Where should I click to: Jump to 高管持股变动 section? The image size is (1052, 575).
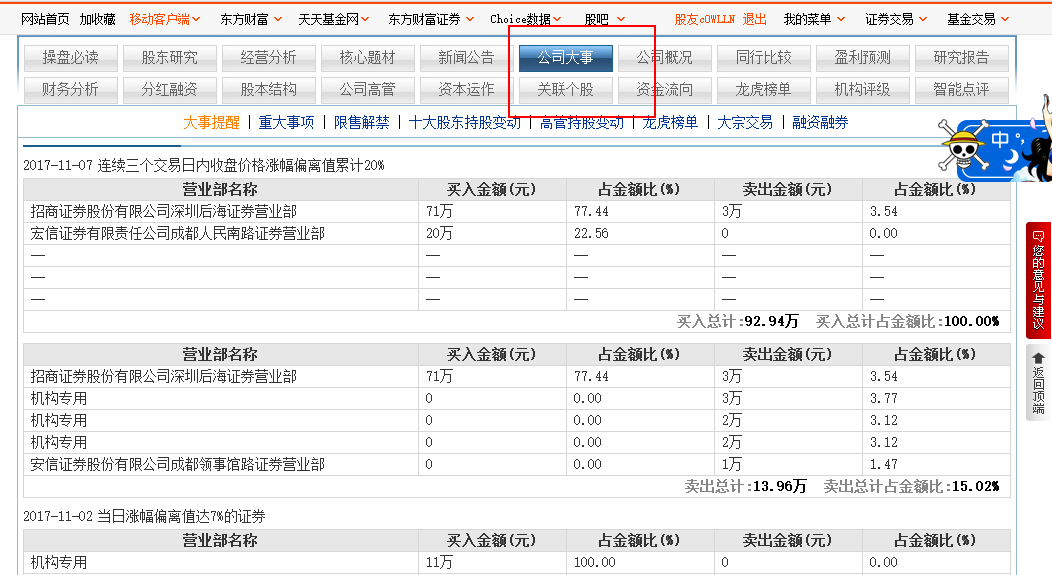[582, 123]
